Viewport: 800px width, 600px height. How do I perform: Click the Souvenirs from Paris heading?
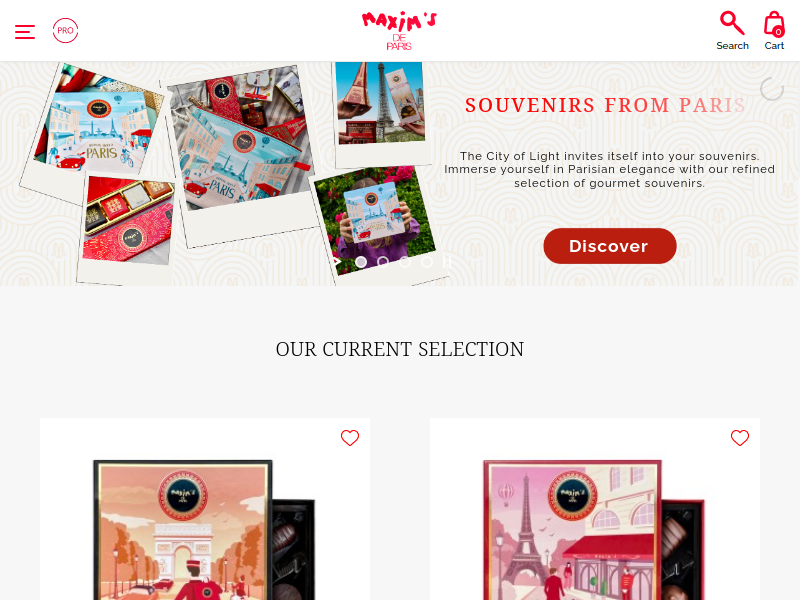(606, 105)
